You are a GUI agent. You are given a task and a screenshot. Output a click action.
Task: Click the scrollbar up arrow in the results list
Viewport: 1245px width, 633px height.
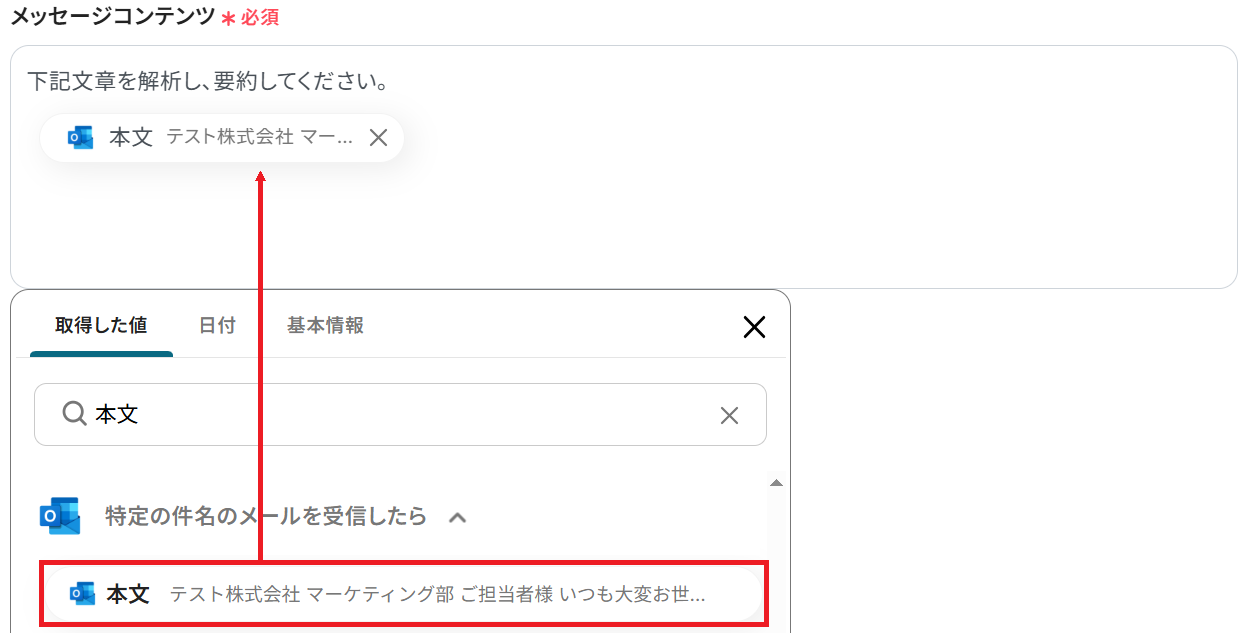(776, 481)
